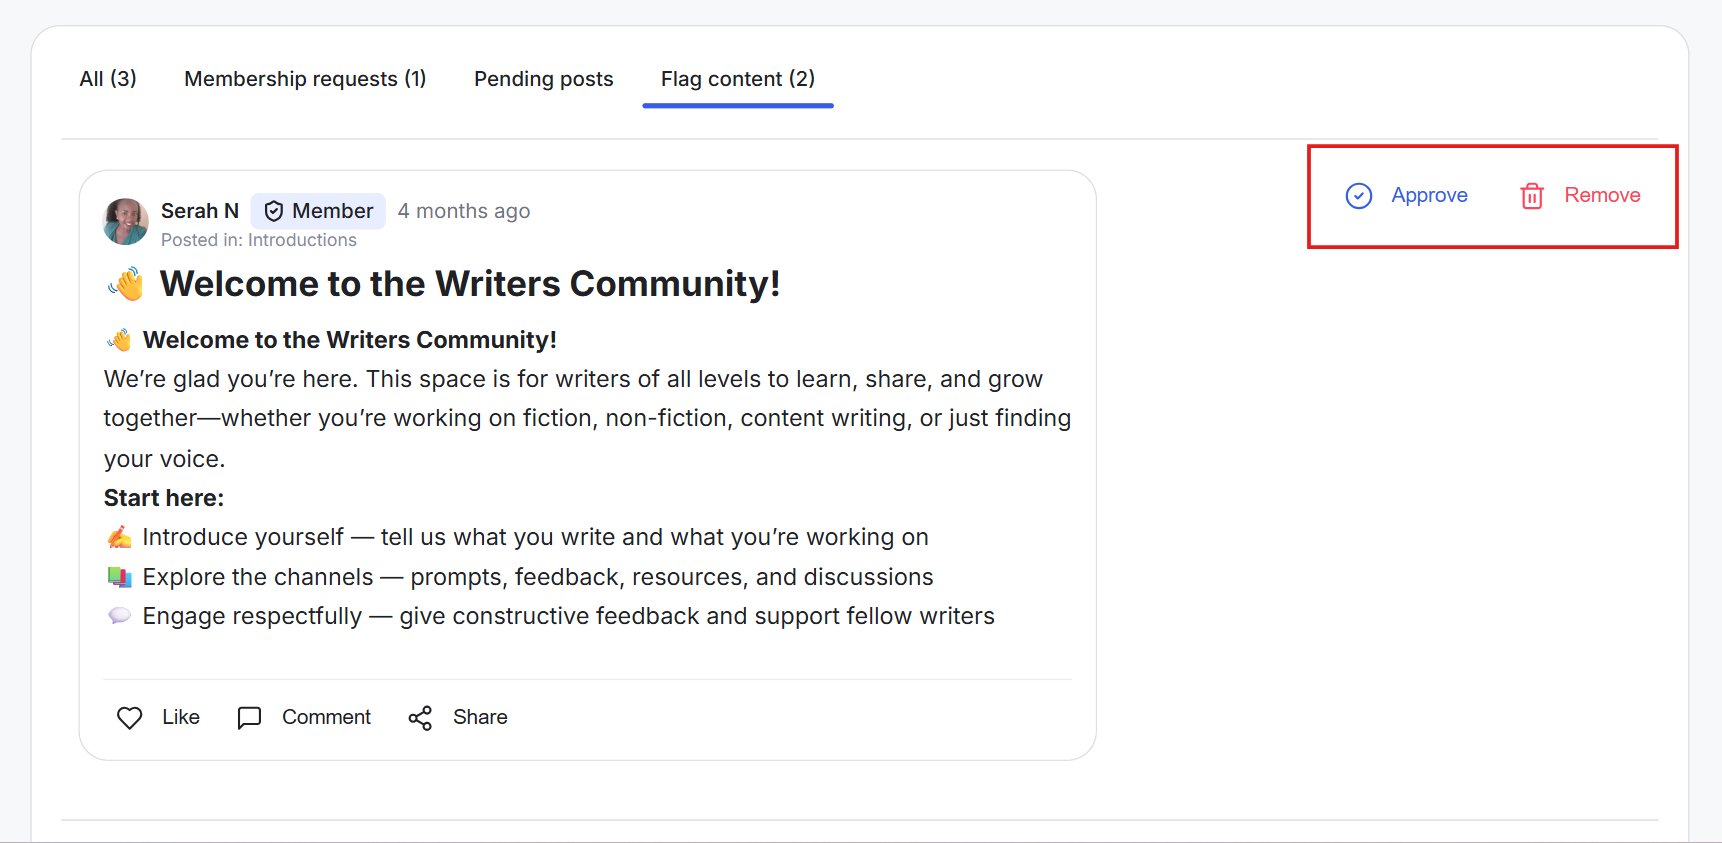This screenshot has height=843, width=1722.
Task: Click the Member shield badge icon
Action: coord(273,211)
